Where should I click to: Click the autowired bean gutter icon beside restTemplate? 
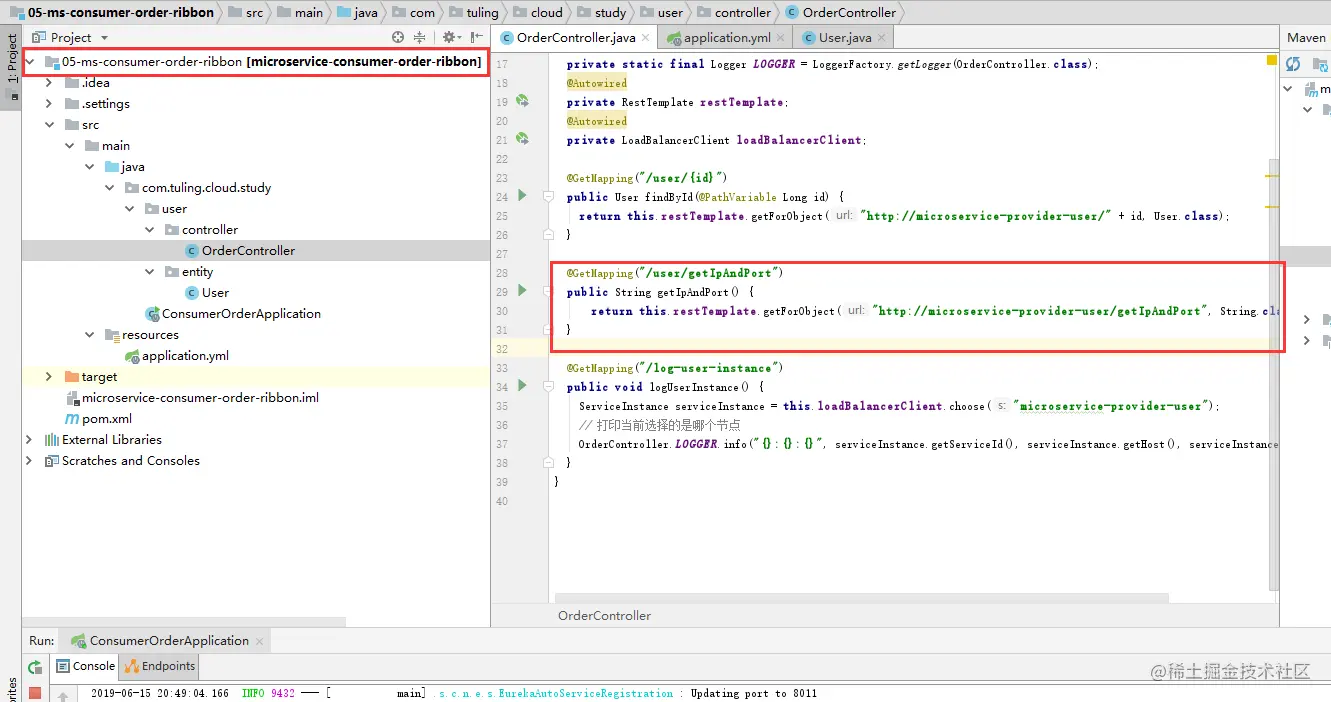coord(522,102)
